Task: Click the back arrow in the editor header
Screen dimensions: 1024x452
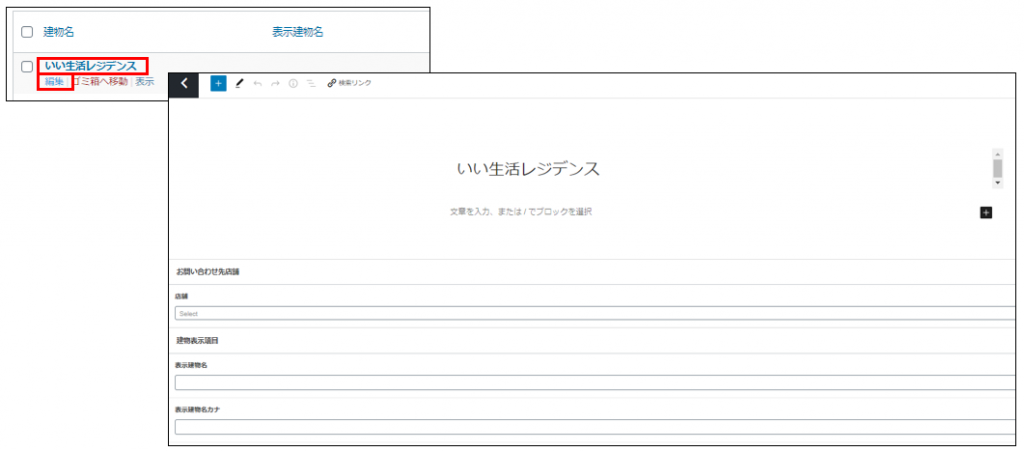Action: (x=184, y=84)
